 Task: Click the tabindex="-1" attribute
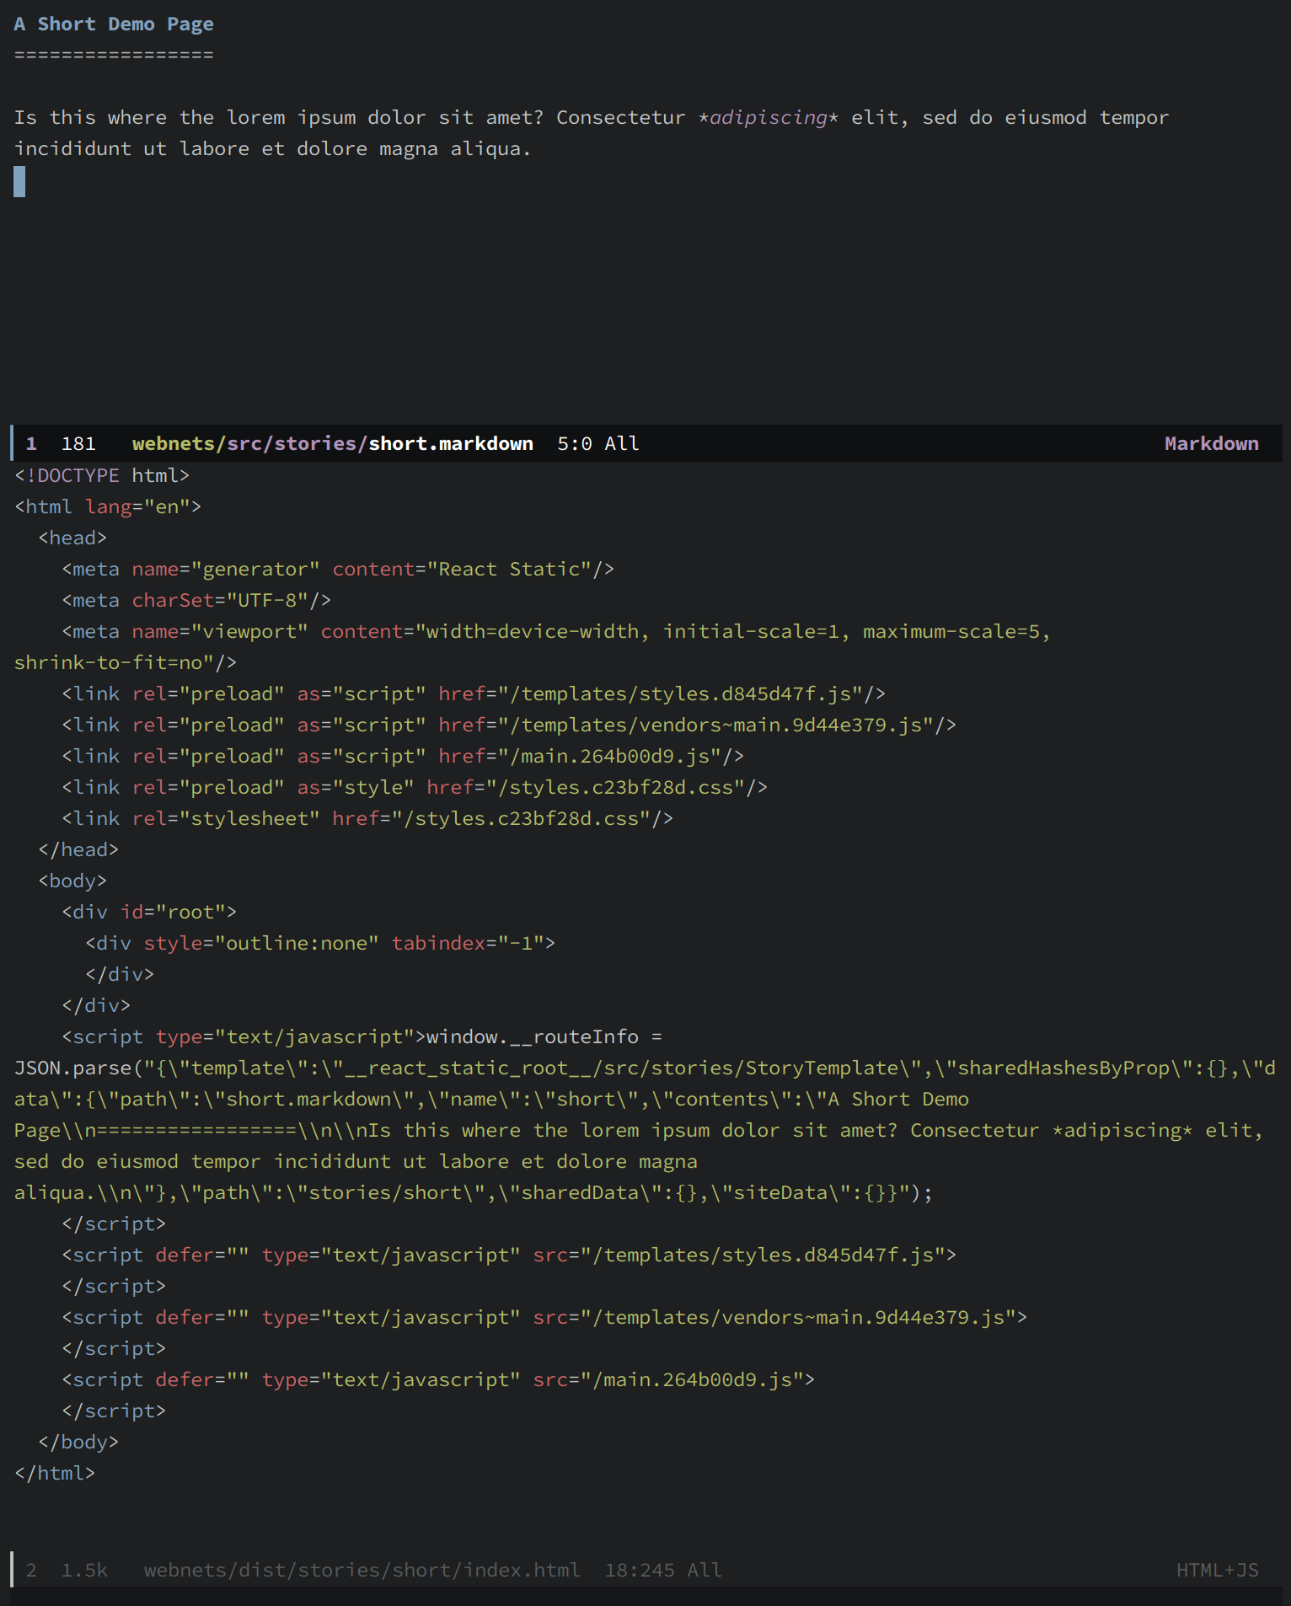coord(468,943)
